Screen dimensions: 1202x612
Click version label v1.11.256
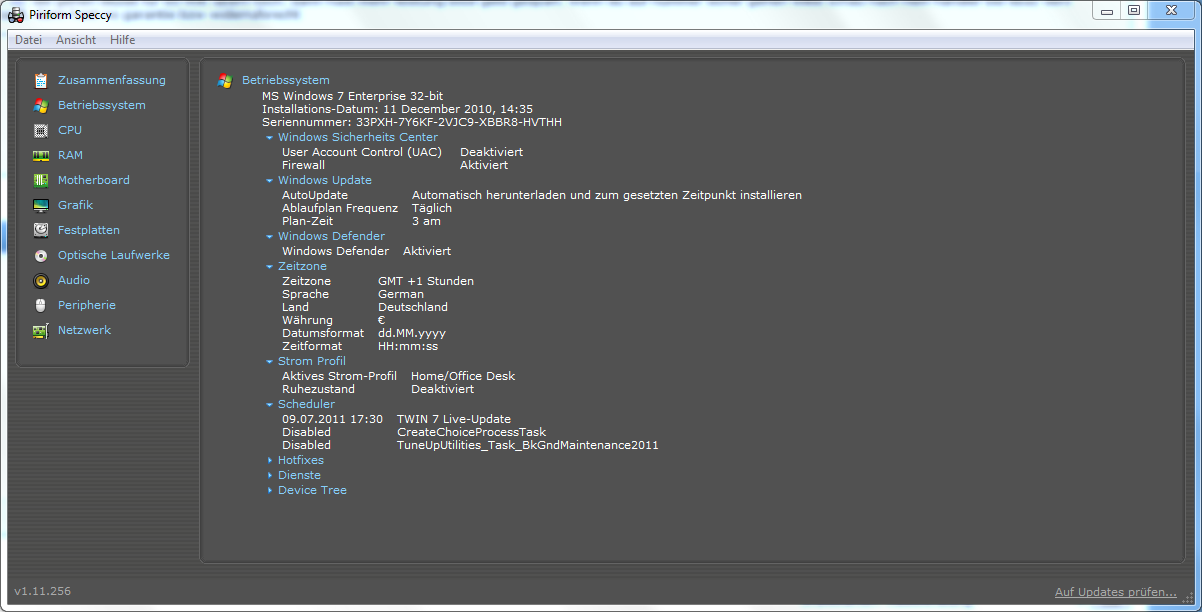pyautogui.click(x=42, y=591)
